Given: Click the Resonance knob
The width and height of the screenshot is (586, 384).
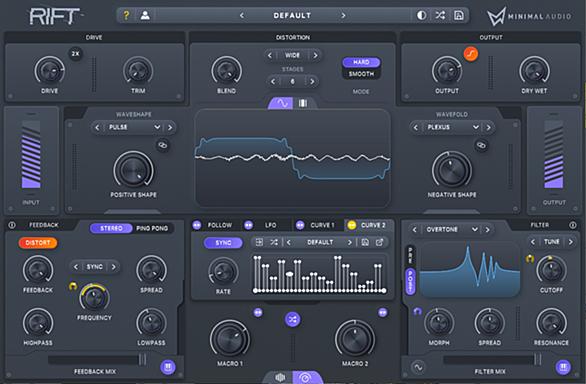Looking at the screenshot, I should point(551,323).
